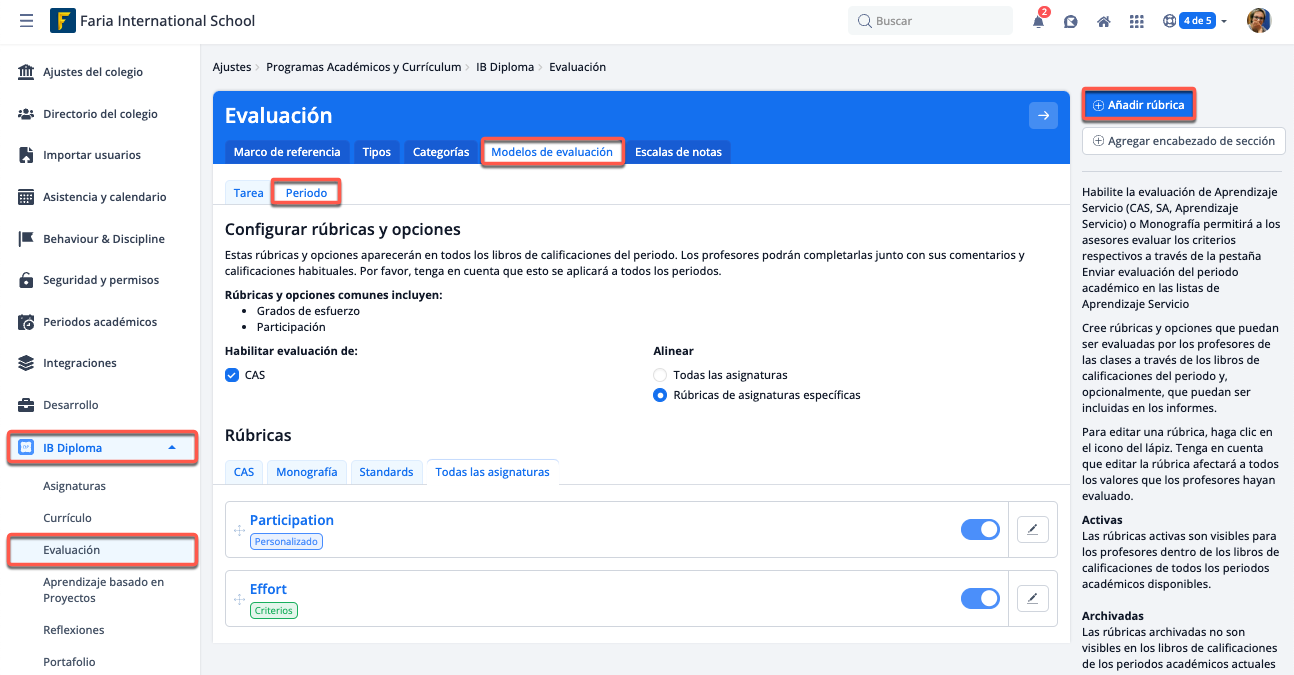Open the hamburger menu icon
Image resolution: width=1294 pixels, height=675 pixels.
26,21
